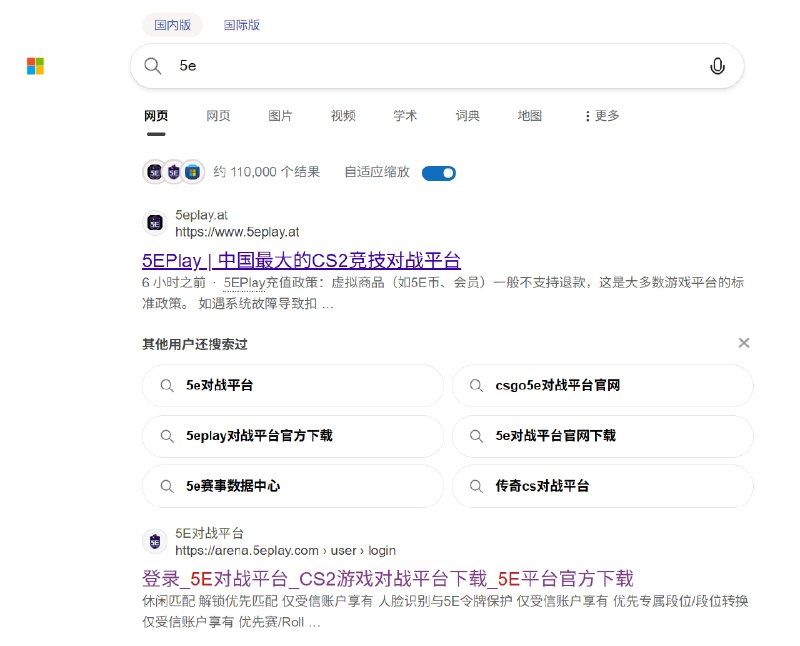This screenshot has width=800, height=646.
Task: Click the 休闲匹配 解锁优先匹配 snippet text
Action: click(445, 611)
